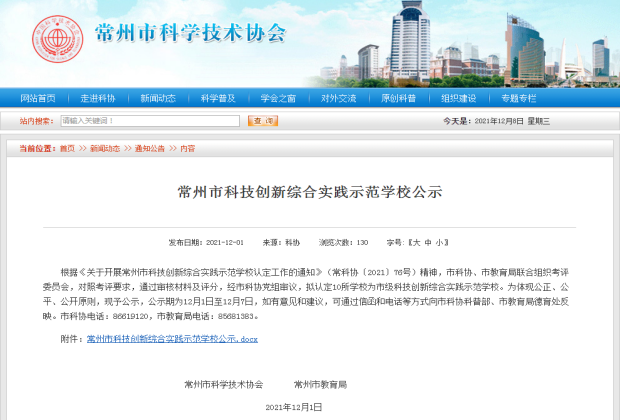Open 专题专栏 navigation item

519,98
